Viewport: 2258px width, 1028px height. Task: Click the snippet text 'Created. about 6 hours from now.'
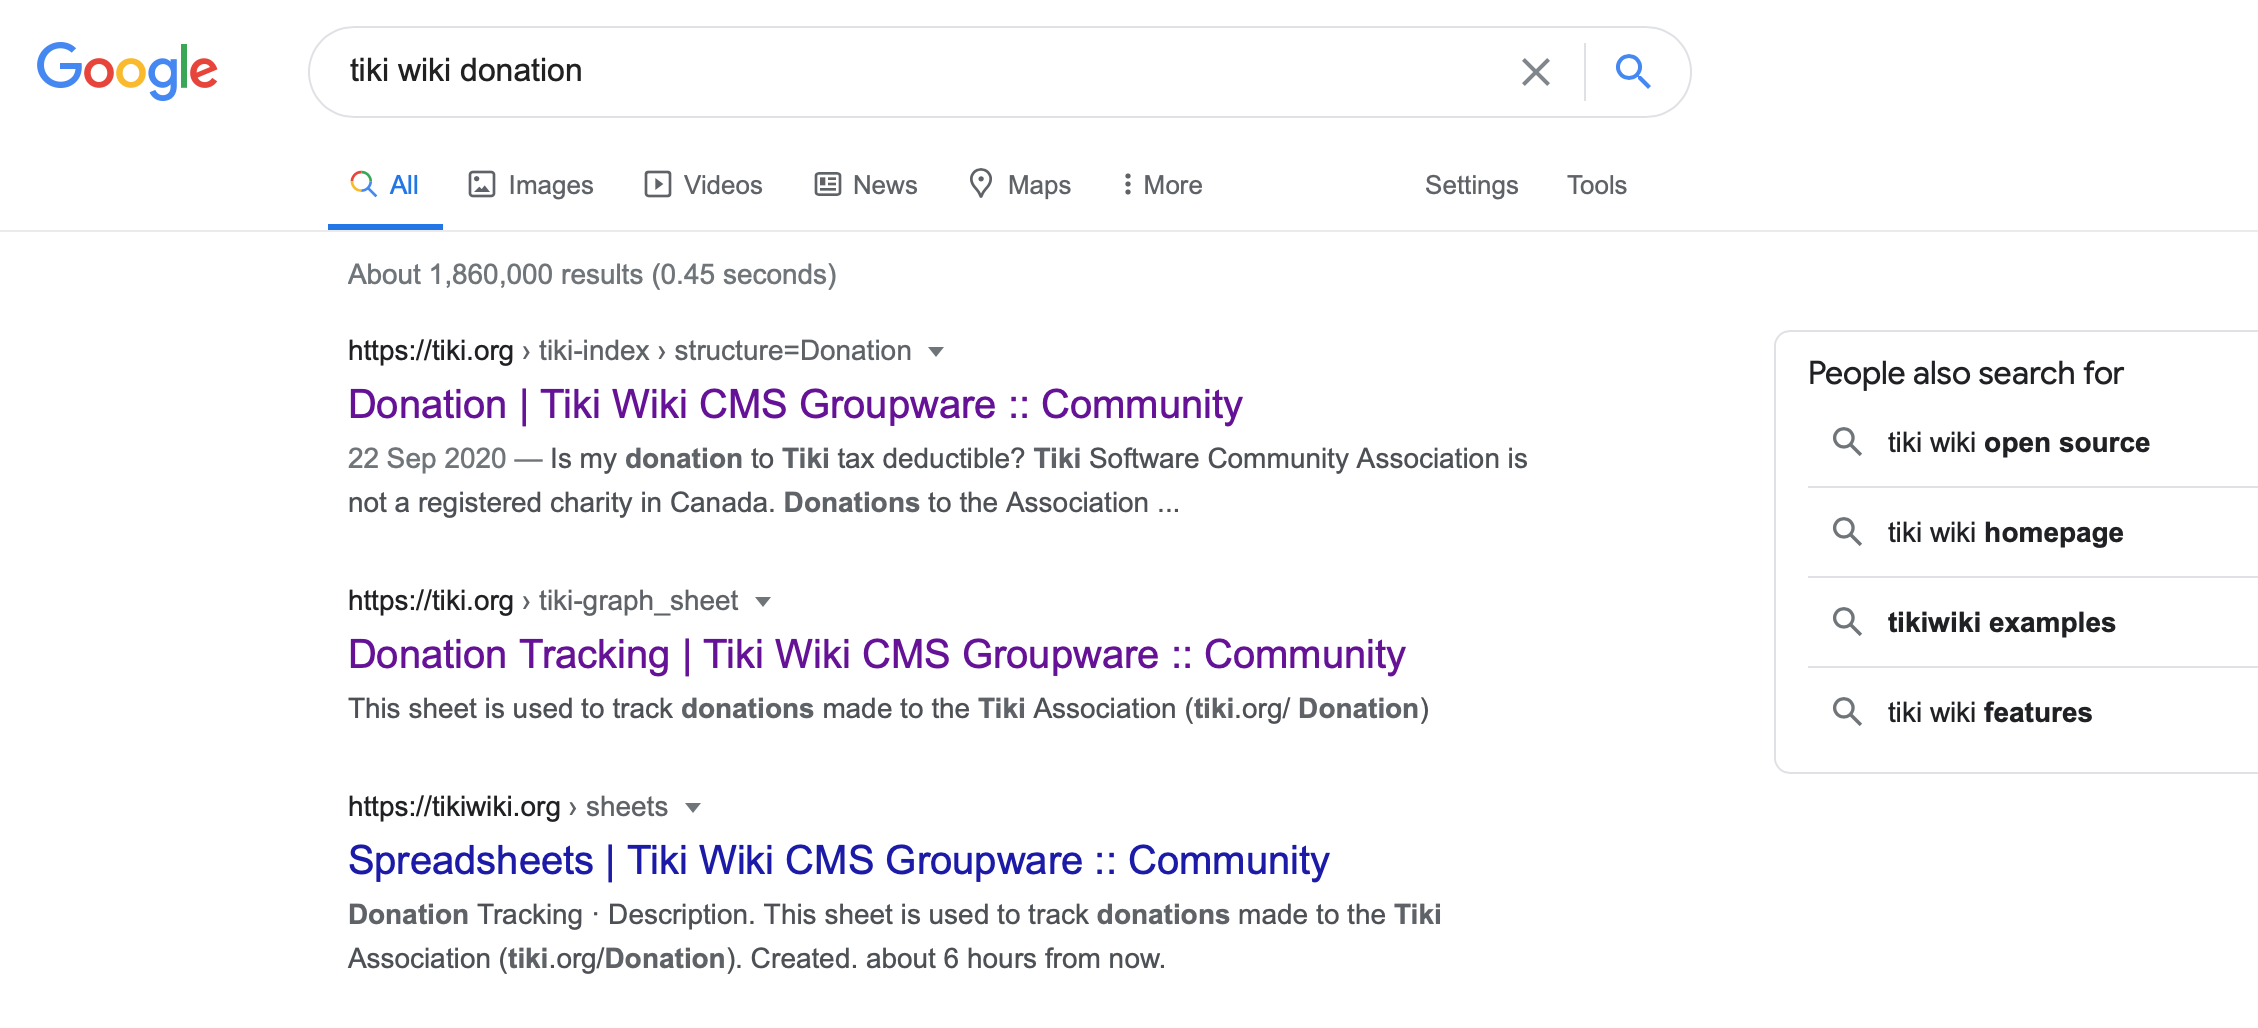point(958,959)
